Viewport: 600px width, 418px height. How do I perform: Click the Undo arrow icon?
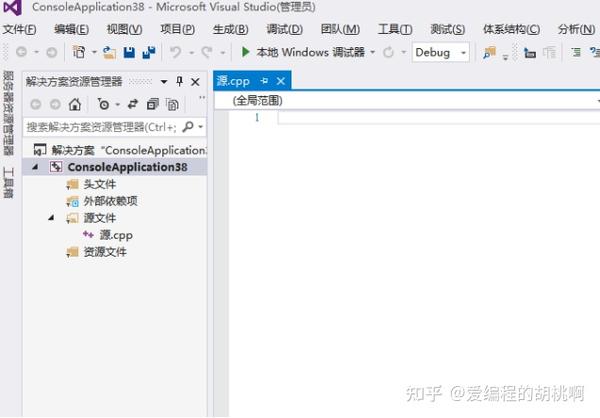point(176,52)
